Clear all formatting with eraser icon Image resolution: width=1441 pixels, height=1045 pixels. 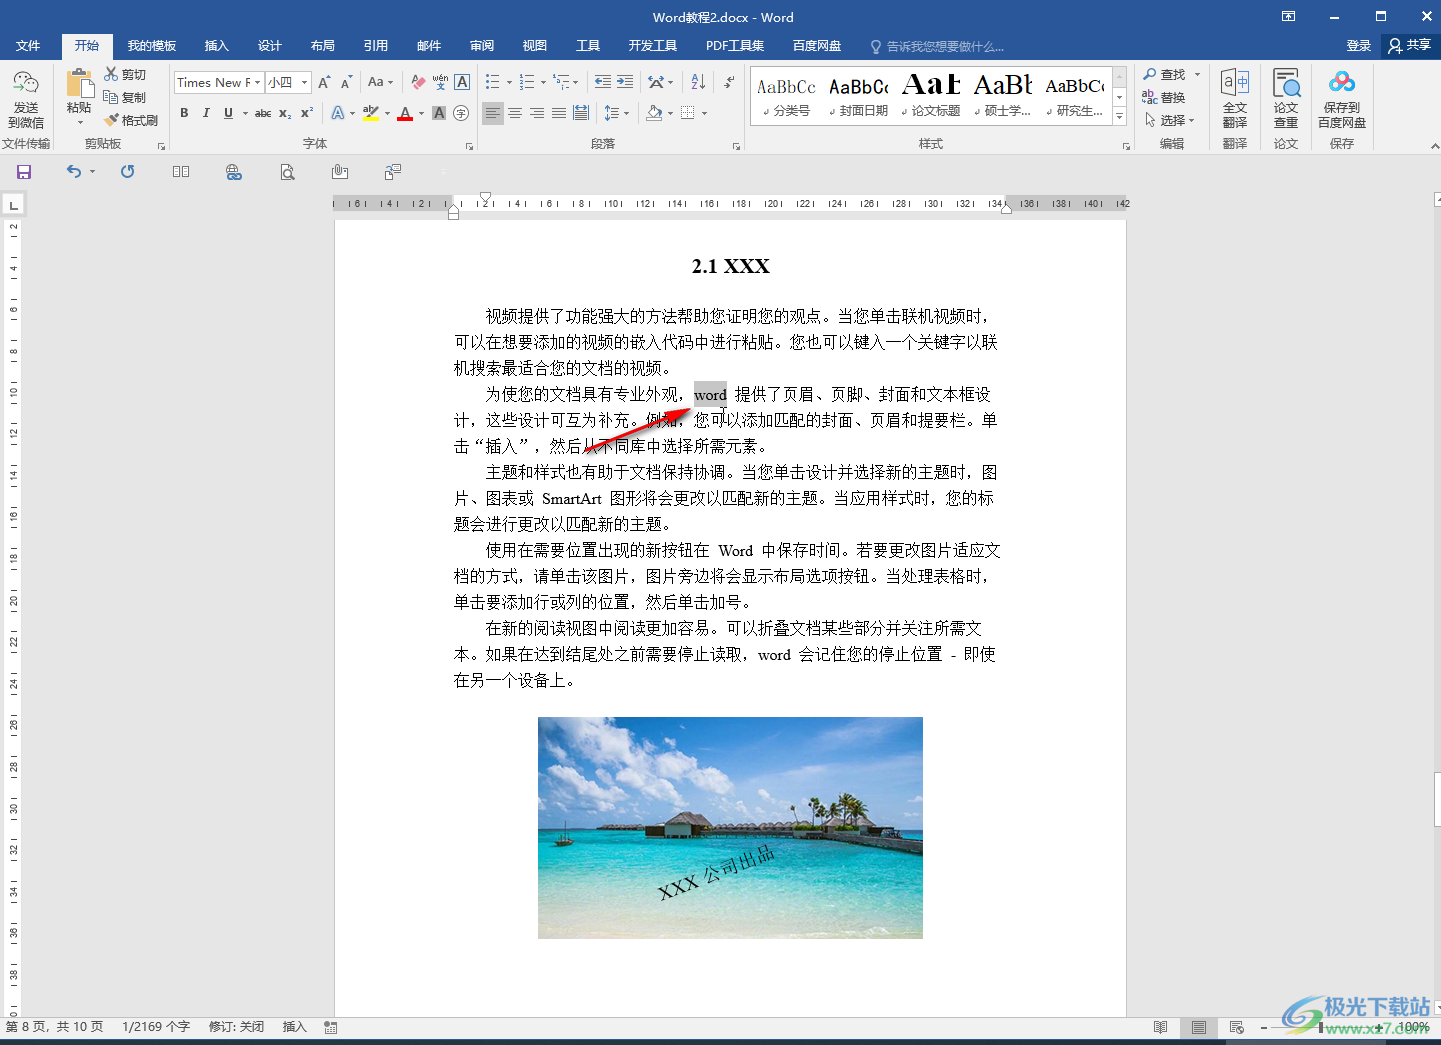click(x=418, y=82)
